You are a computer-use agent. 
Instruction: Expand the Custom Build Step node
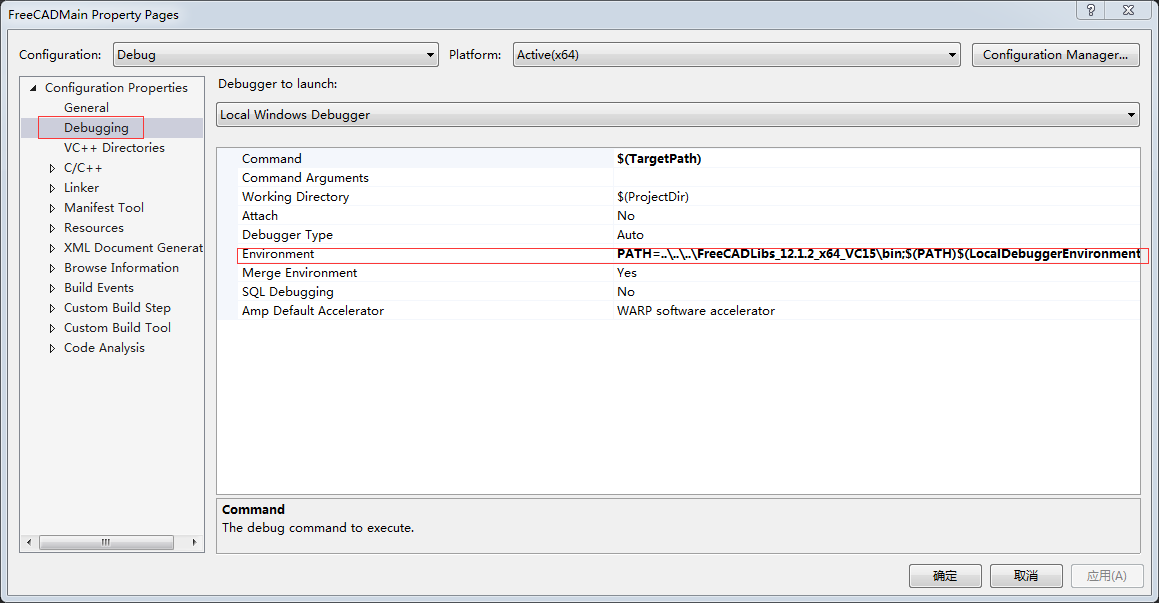point(52,308)
